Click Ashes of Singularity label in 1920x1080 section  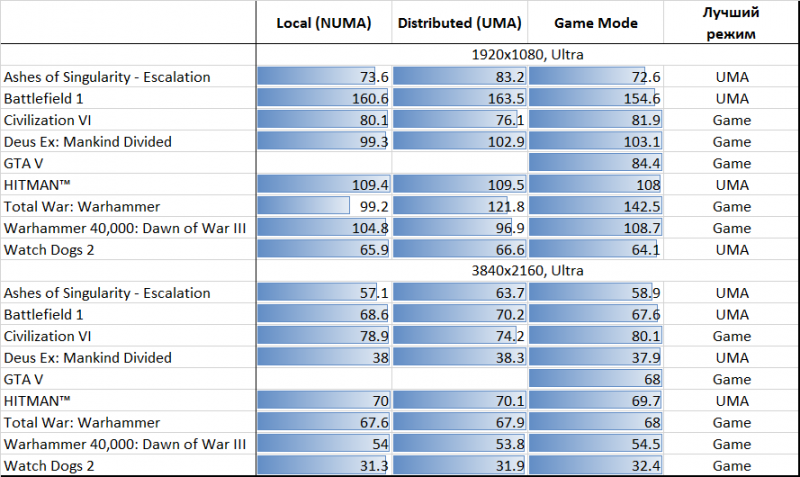107,77
